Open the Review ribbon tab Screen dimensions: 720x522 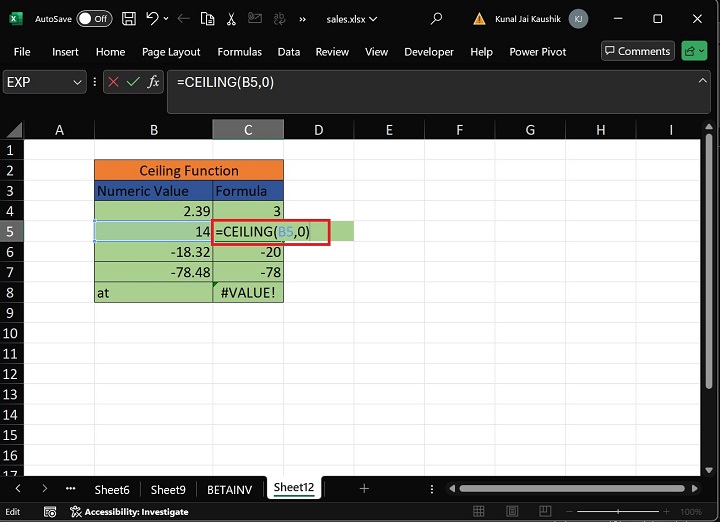coord(332,52)
